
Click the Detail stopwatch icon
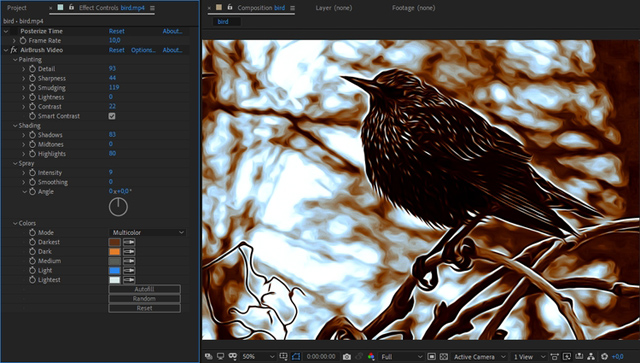point(33,69)
